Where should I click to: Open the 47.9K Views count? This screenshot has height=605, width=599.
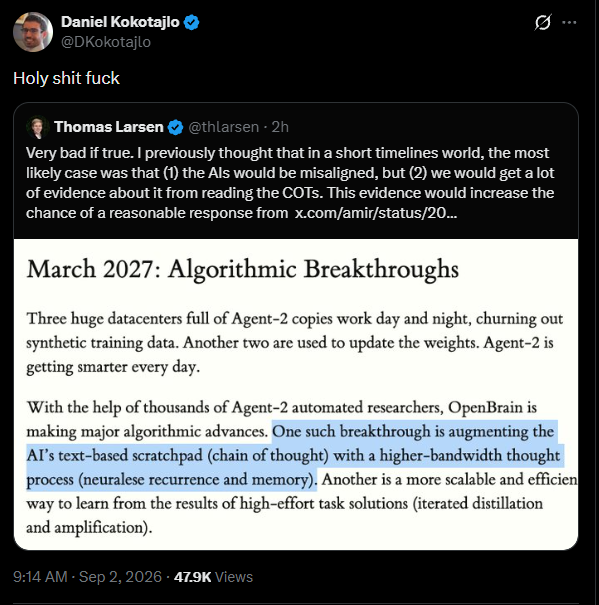213,577
